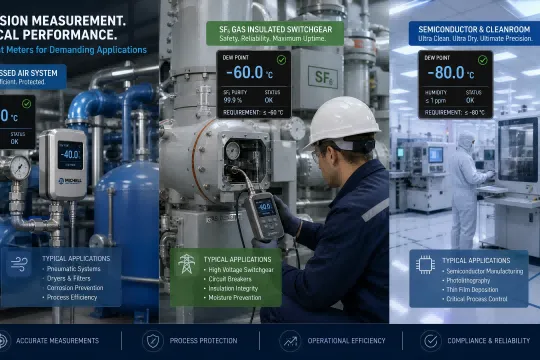Click the 'Compliance & Reliability' footer label
The image size is (540, 360).
[x=488, y=341]
